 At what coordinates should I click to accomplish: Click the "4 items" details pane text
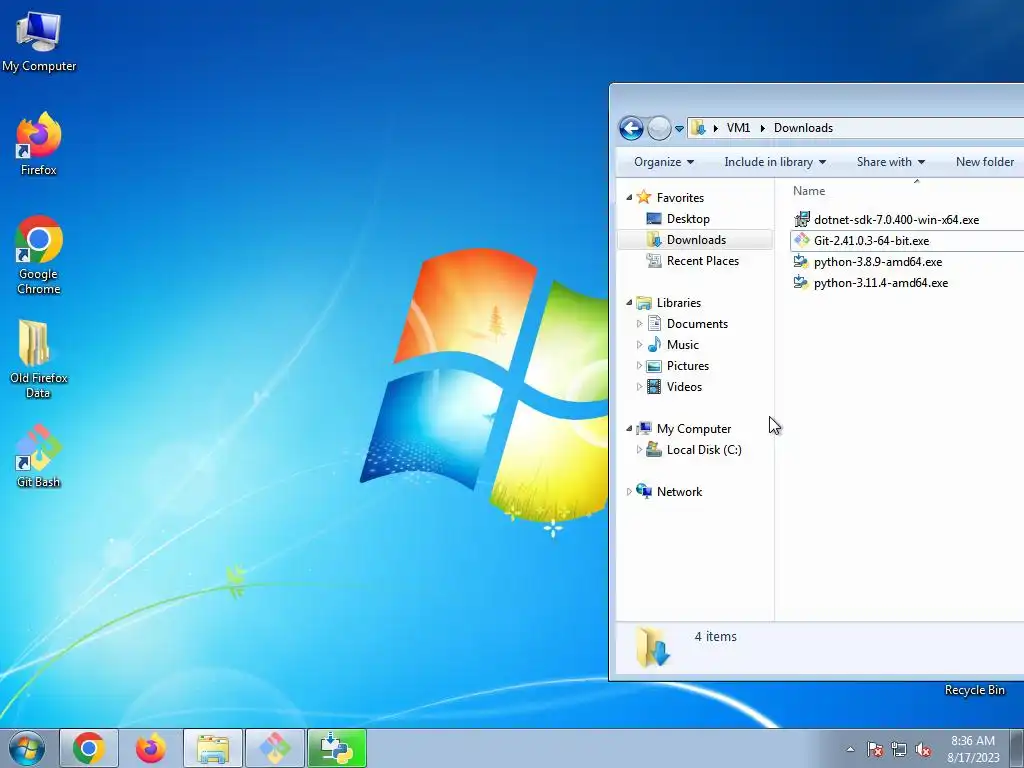715,636
